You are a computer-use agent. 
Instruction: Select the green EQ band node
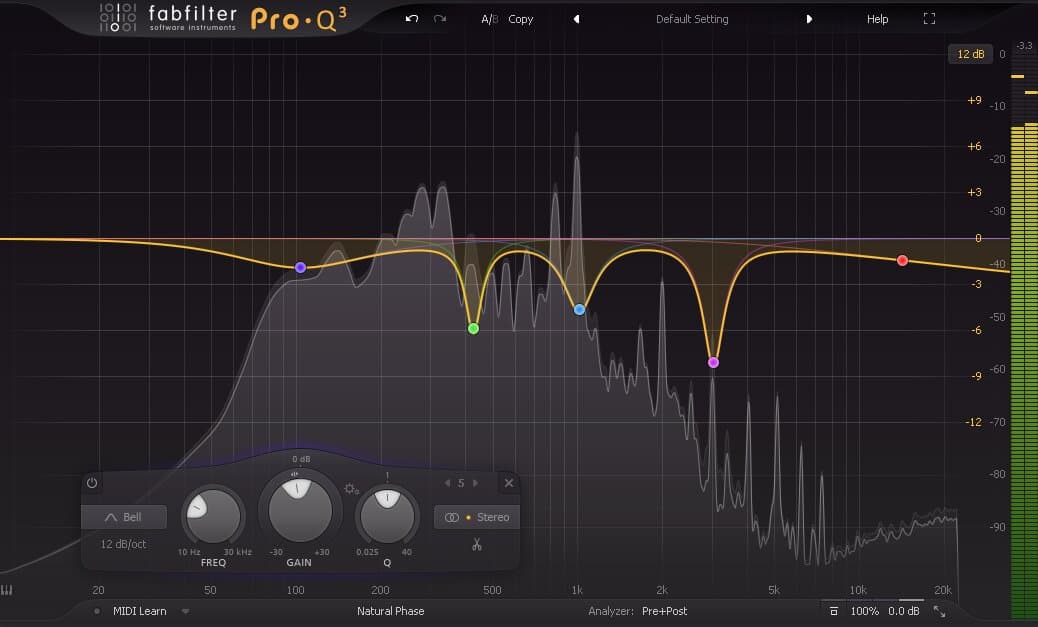(473, 328)
